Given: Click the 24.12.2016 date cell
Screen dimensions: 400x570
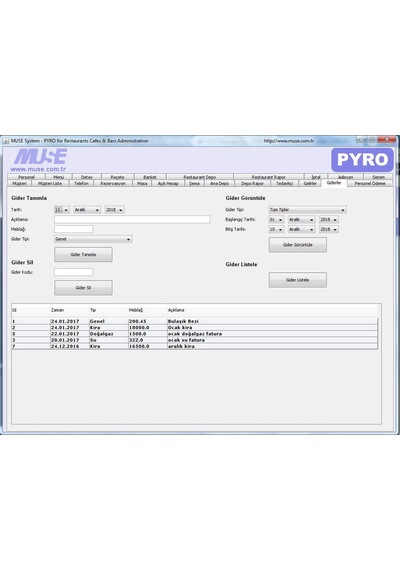Looking at the screenshot, I should [70, 346].
